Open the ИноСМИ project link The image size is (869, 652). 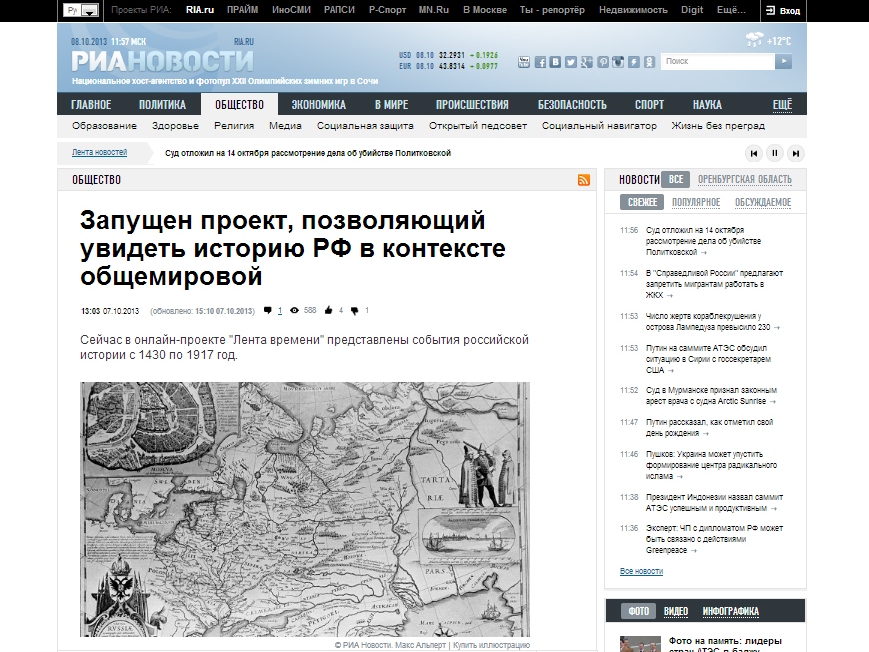(291, 10)
